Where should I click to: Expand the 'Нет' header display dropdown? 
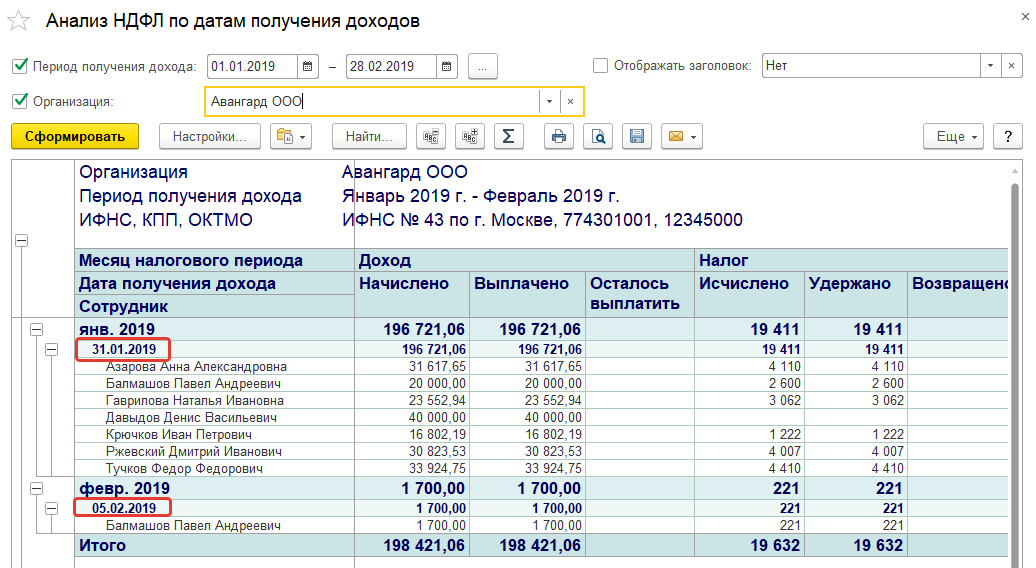pos(989,66)
